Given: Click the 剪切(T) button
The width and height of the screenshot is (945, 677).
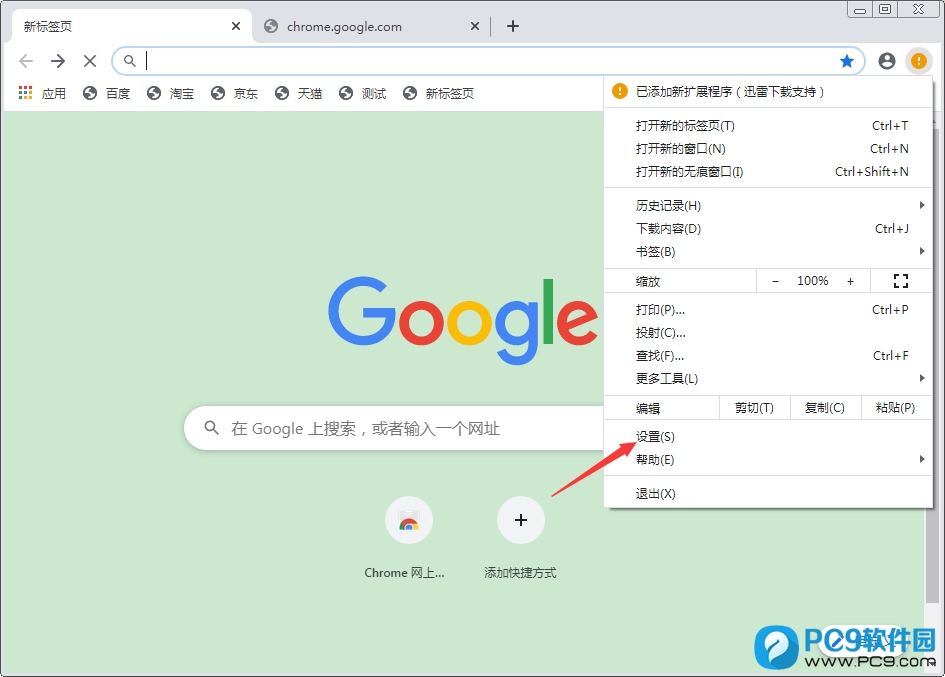Looking at the screenshot, I should [754, 408].
